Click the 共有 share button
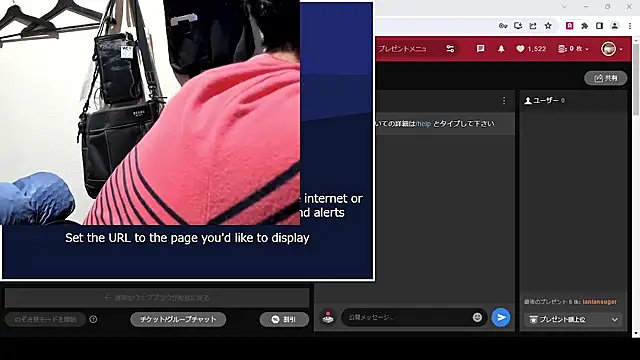Screen dimensions: 640x360 (x=605, y=78)
